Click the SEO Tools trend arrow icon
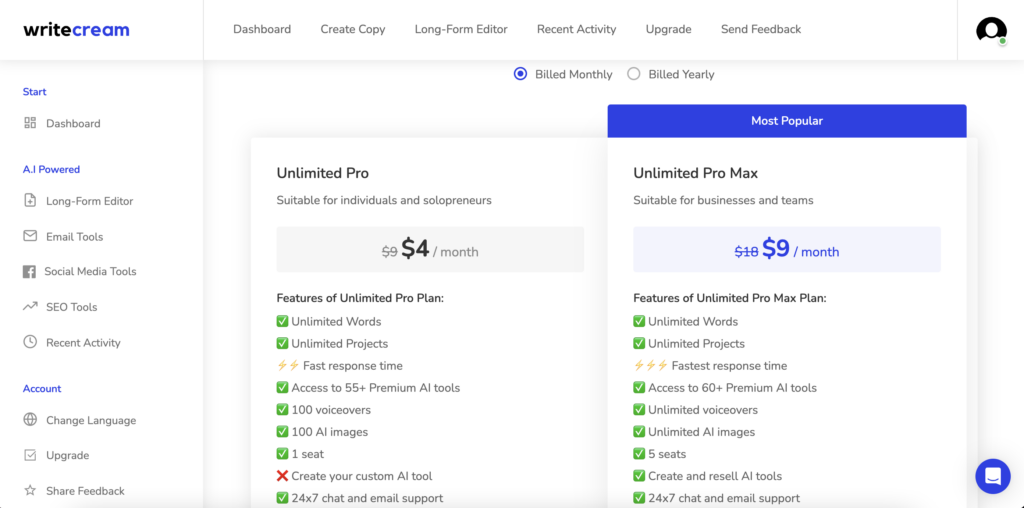The width and height of the screenshot is (1024, 508). pyautogui.click(x=30, y=307)
